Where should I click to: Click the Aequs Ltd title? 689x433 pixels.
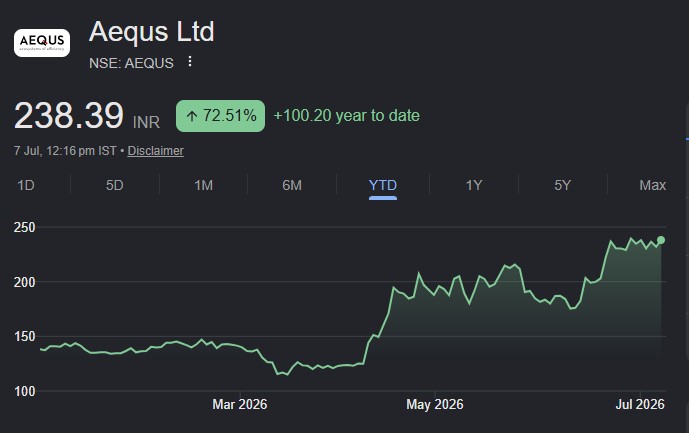[152, 32]
